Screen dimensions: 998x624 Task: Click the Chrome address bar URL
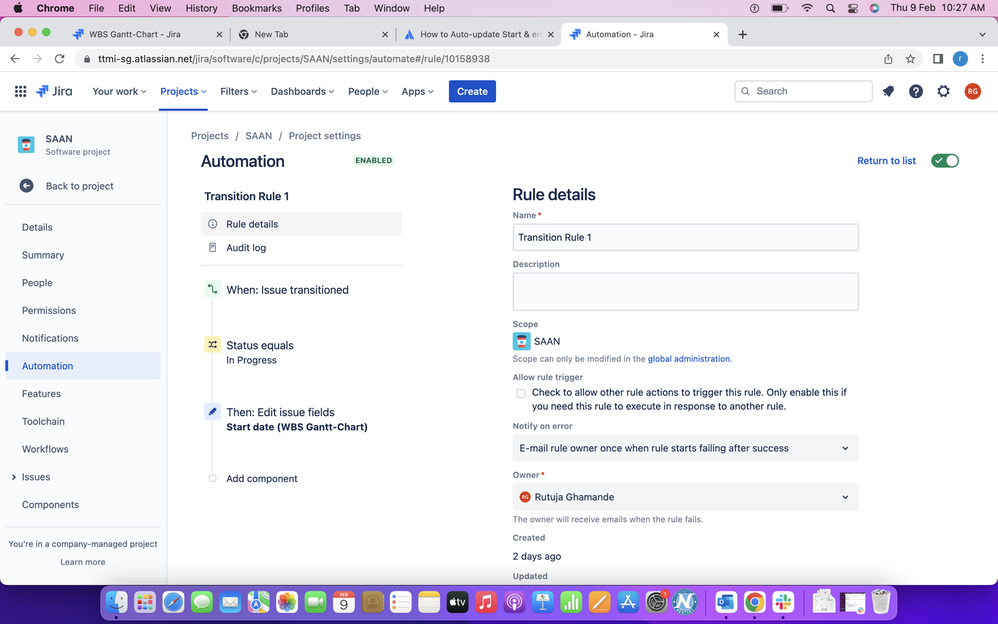[x=294, y=59]
